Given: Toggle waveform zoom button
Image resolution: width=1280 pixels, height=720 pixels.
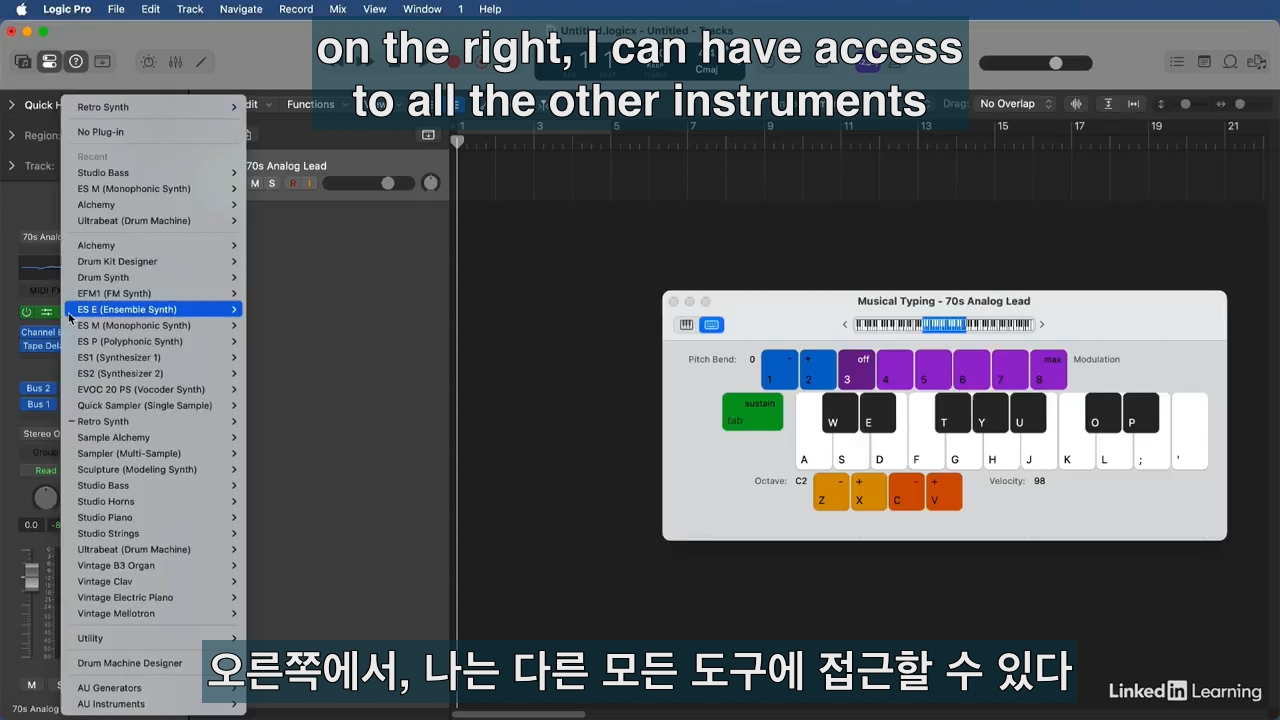Looking at the screenshot, I should pyautogui.click(x=1077, y=104).
